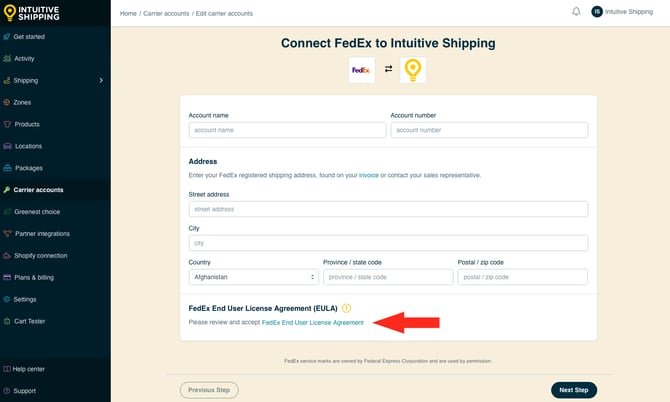Click the Plans & billing card icon

pyautogui.click(x=7, y=277)
